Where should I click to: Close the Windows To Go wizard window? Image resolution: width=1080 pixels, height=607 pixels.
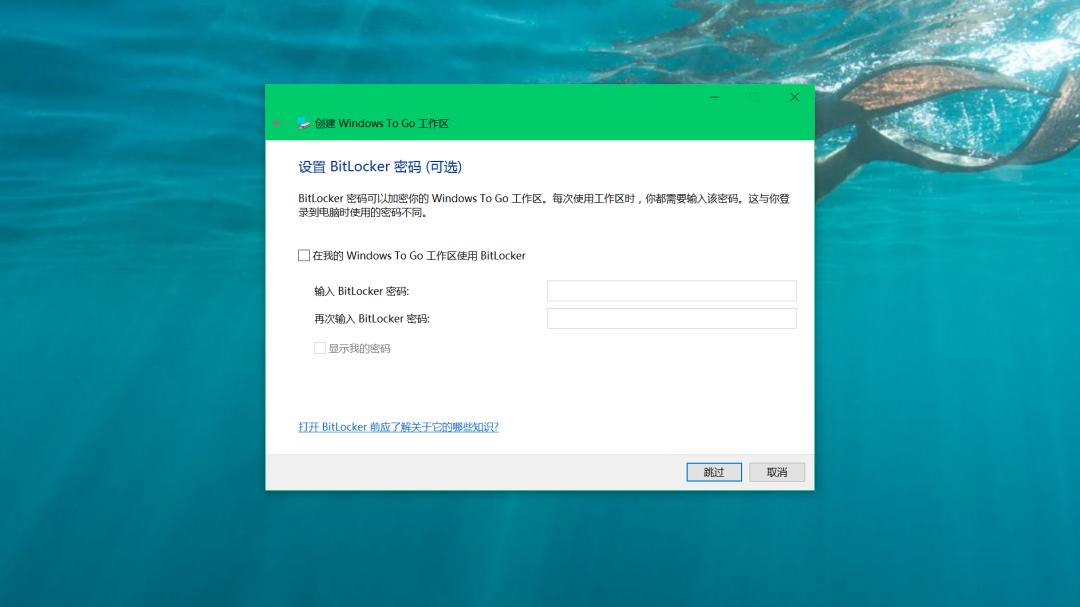pos(794,97)
